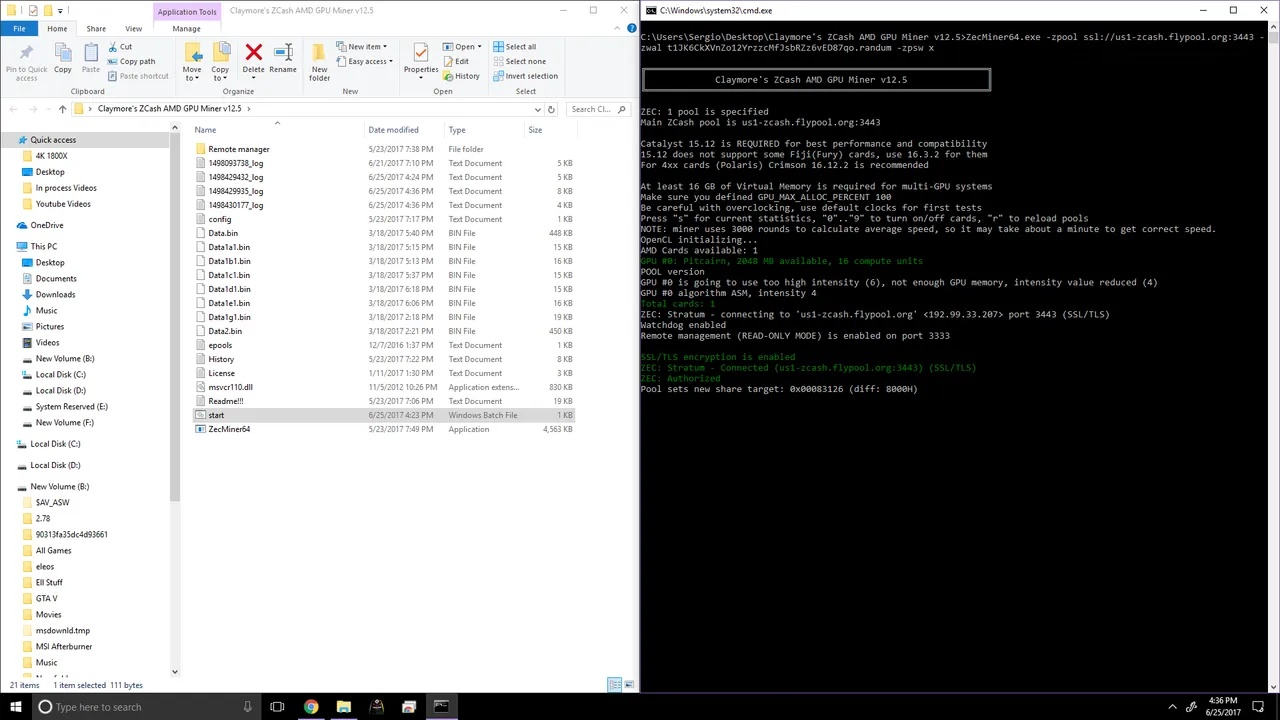Open File Explorer from the taskbar
The width and height of the screenshot is (1280, 720).
(x=343, y=707)
